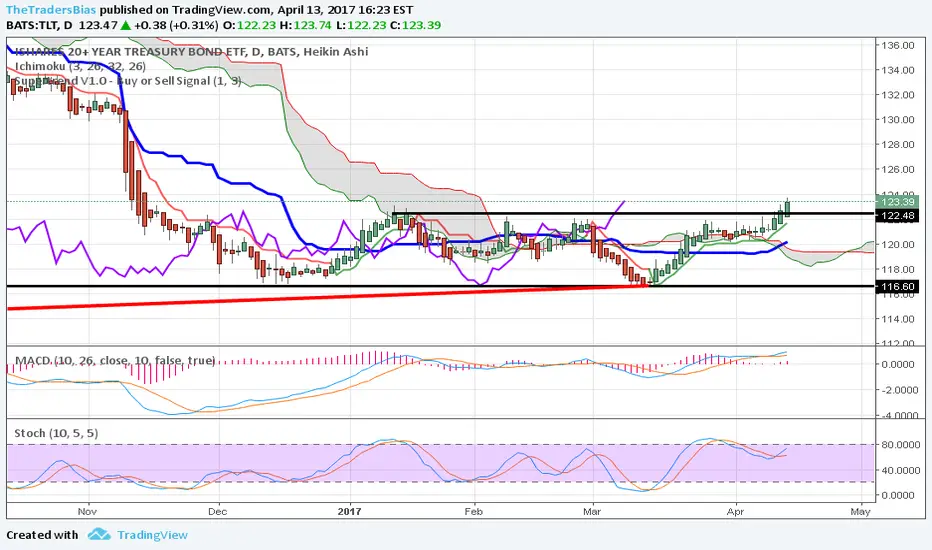Click the 136.00 price axis label
Viewport: 932px width, 550px height.
898,45
